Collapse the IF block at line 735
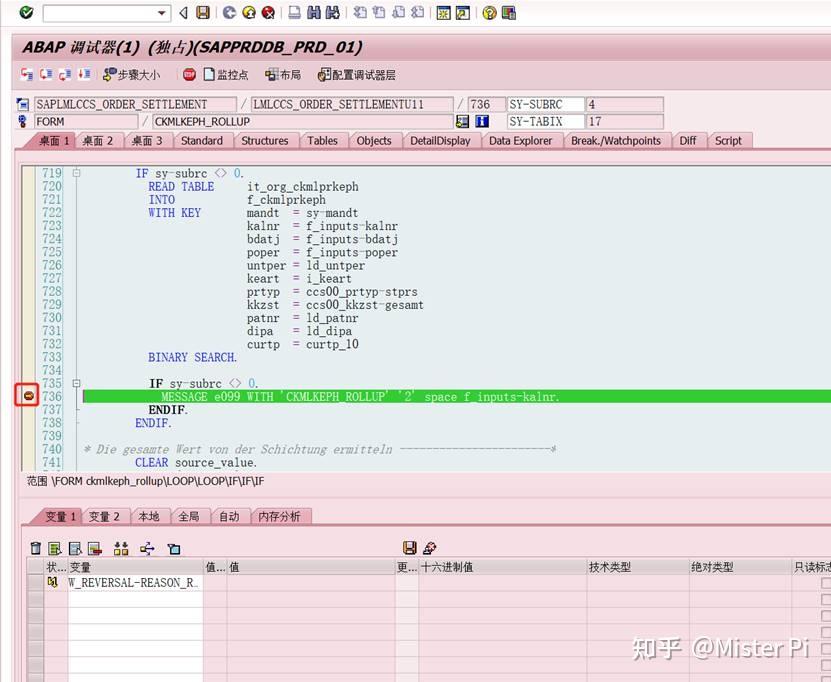Viewport: 831px width, 682px height. (76, 382)
